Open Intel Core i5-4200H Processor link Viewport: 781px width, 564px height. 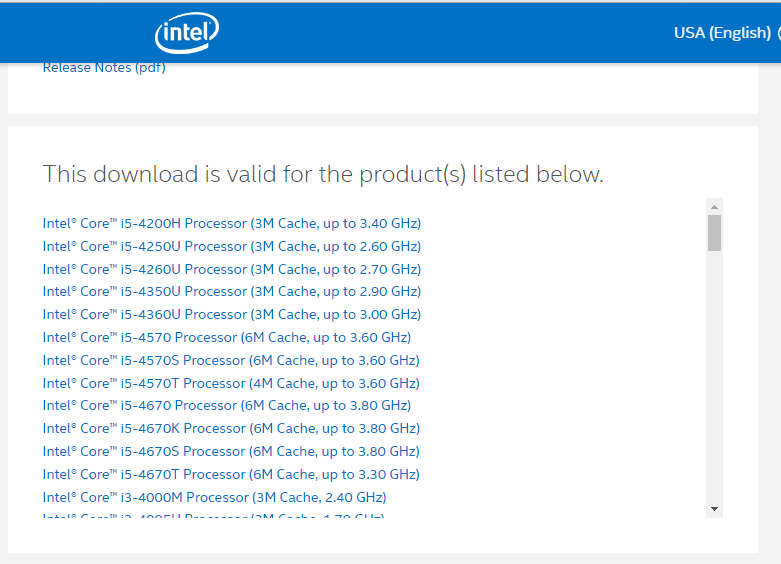click(x=231, y=223)
